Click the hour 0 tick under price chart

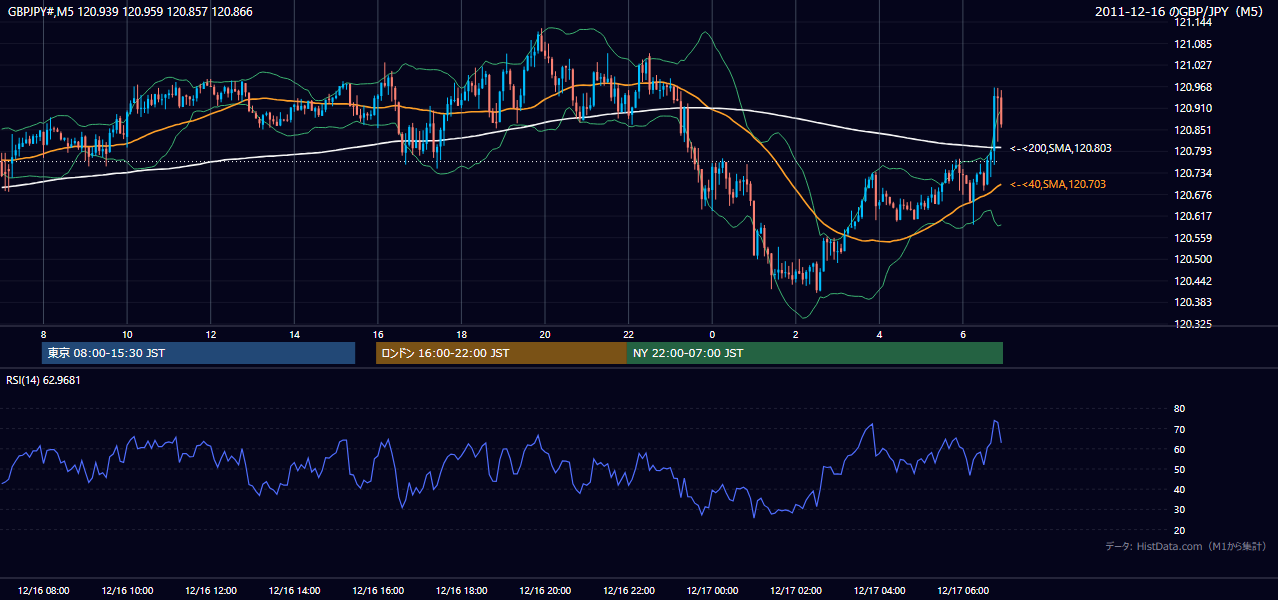pos(711,334)
